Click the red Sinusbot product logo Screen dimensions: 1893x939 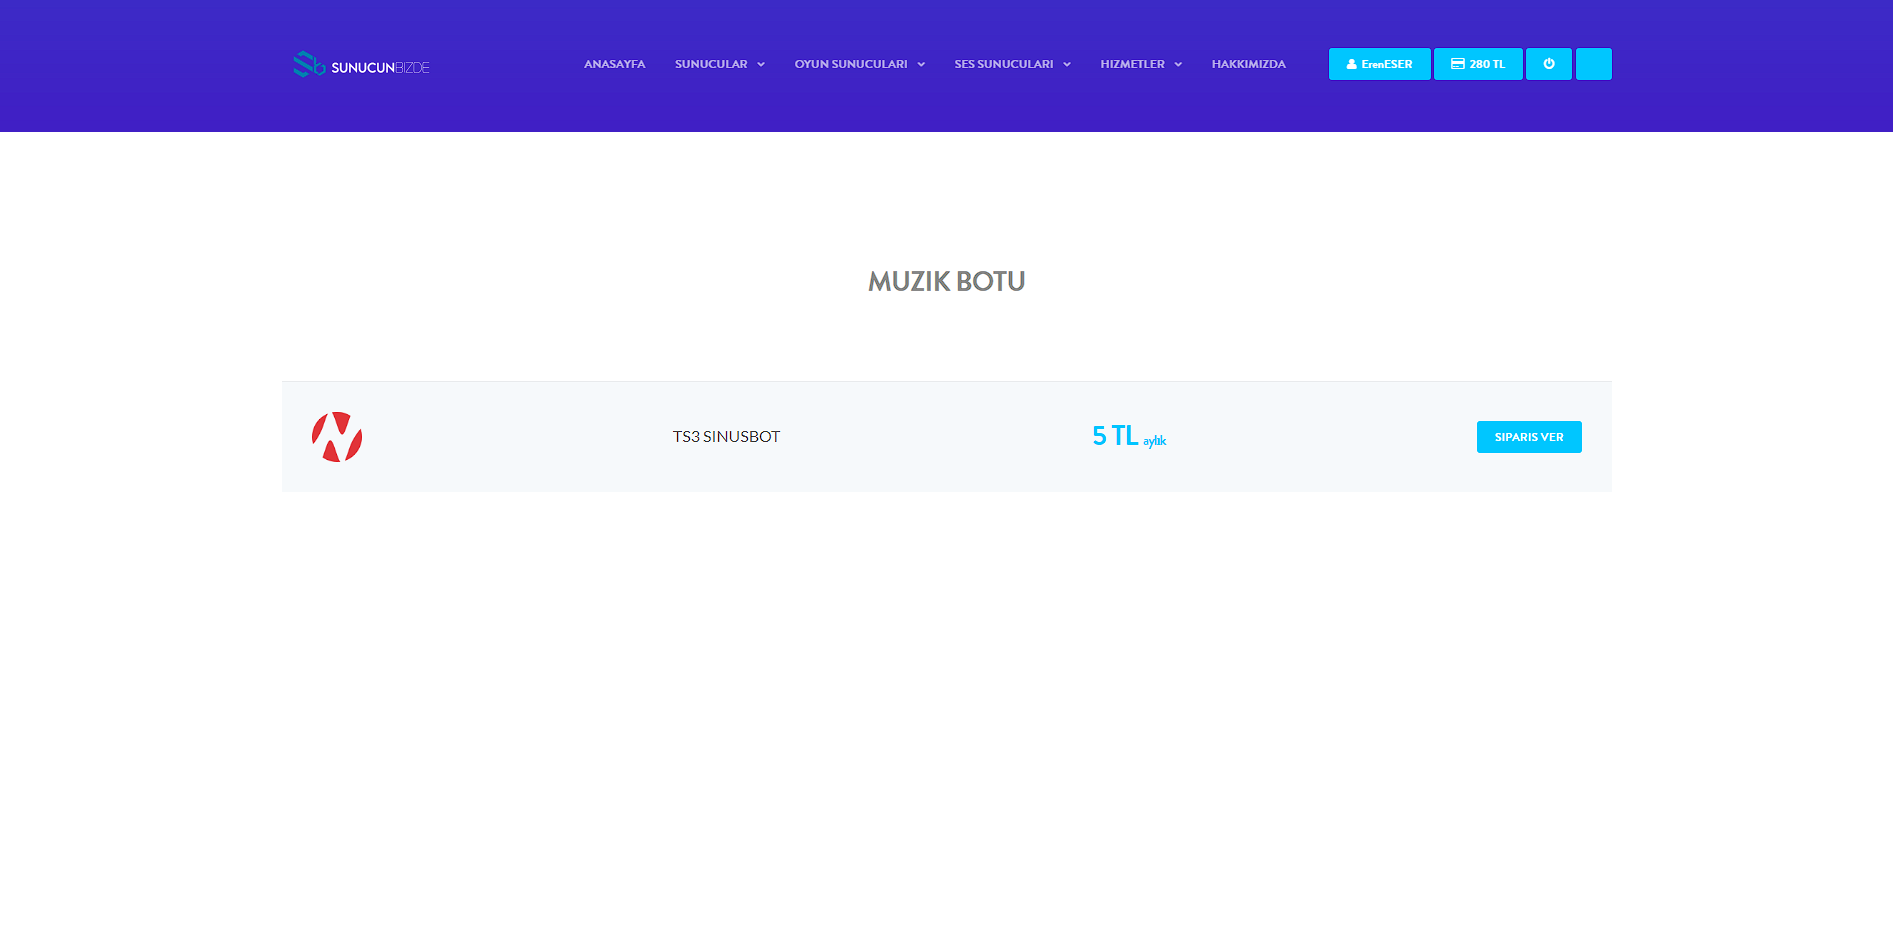[337, 437]
